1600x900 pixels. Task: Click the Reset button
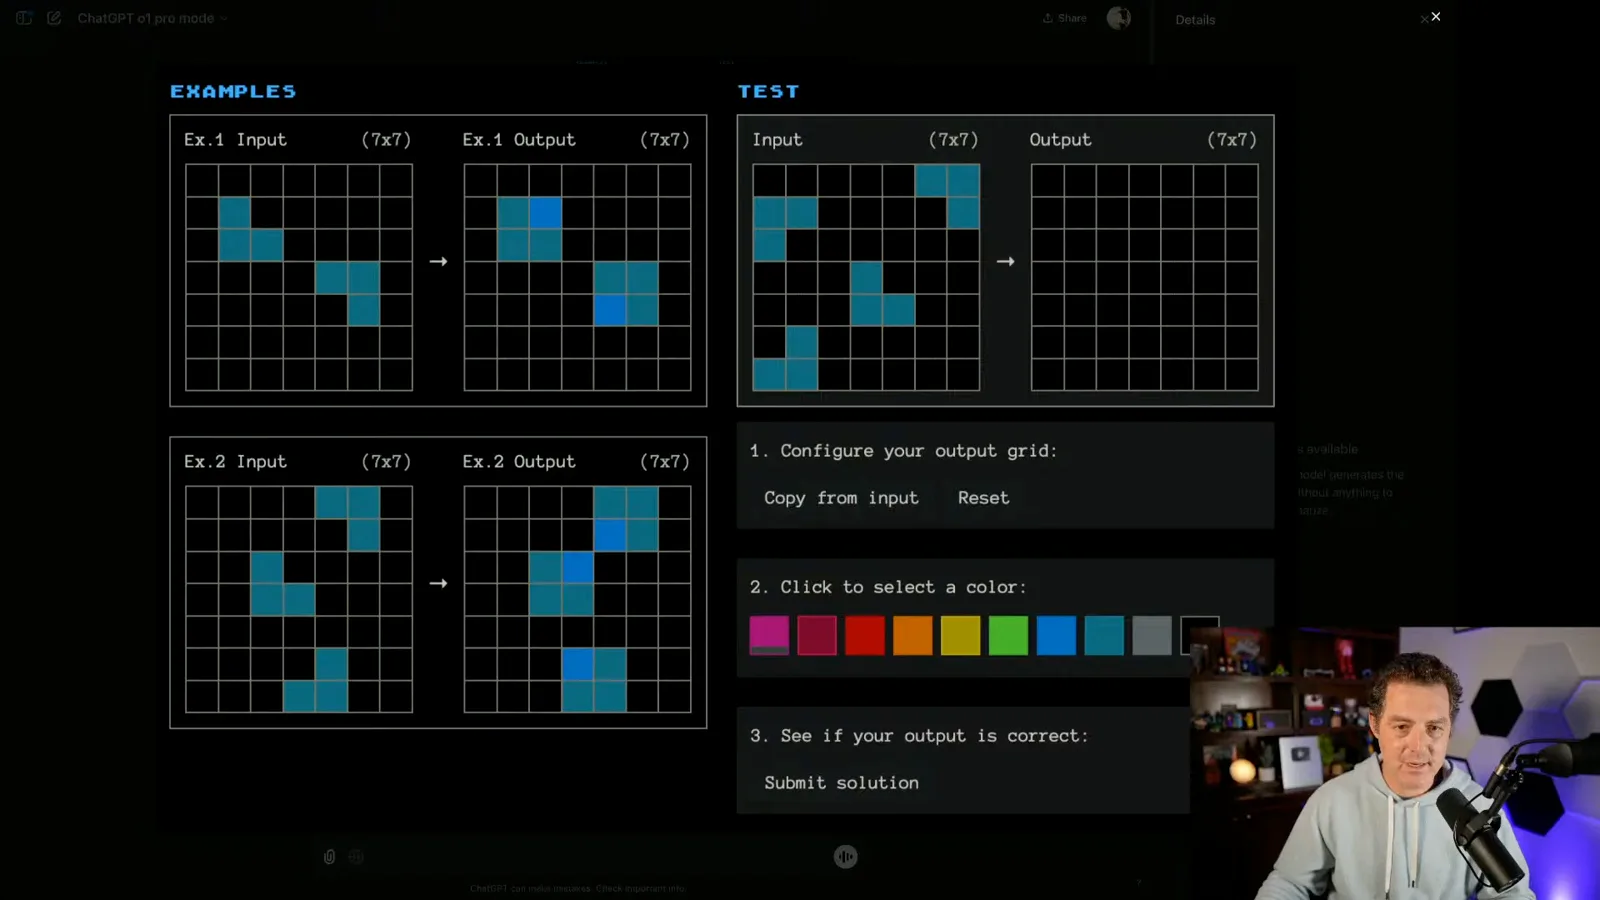point(983,498)
